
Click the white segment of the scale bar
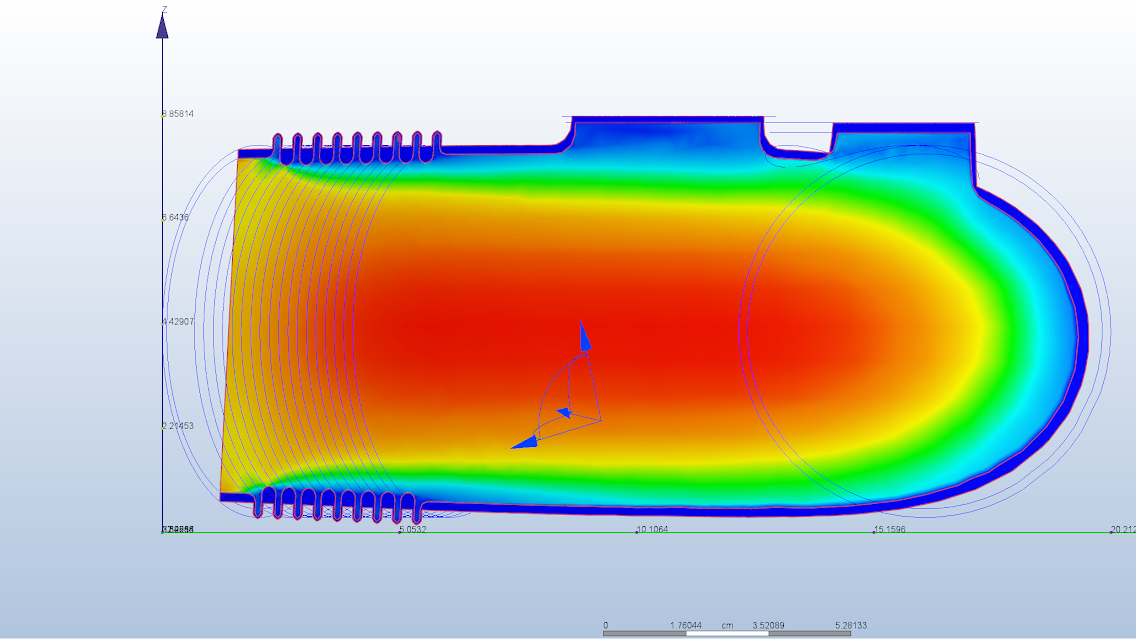pyautogui.click(x=727, y=634)
